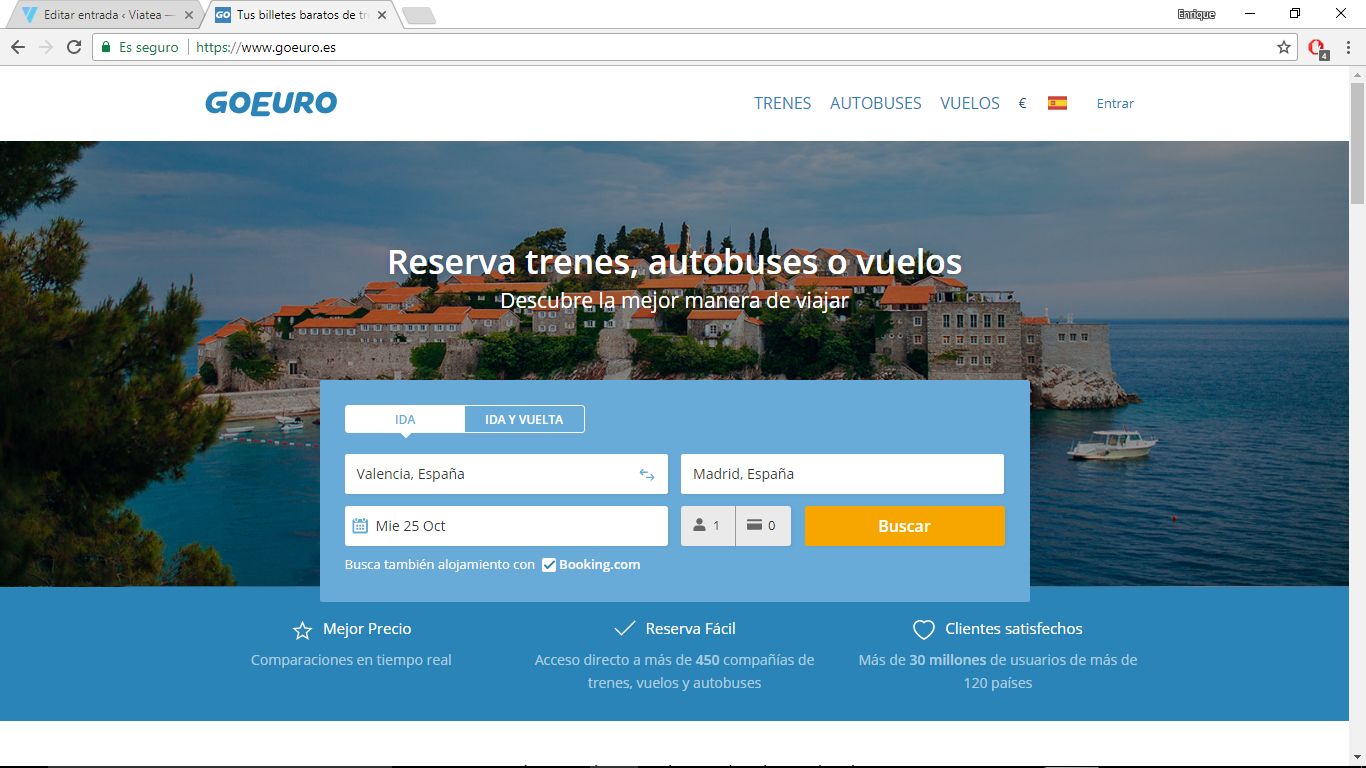
Task: Switch to IDA Y VUELTA round trip
Action: [x=524, y=419]
